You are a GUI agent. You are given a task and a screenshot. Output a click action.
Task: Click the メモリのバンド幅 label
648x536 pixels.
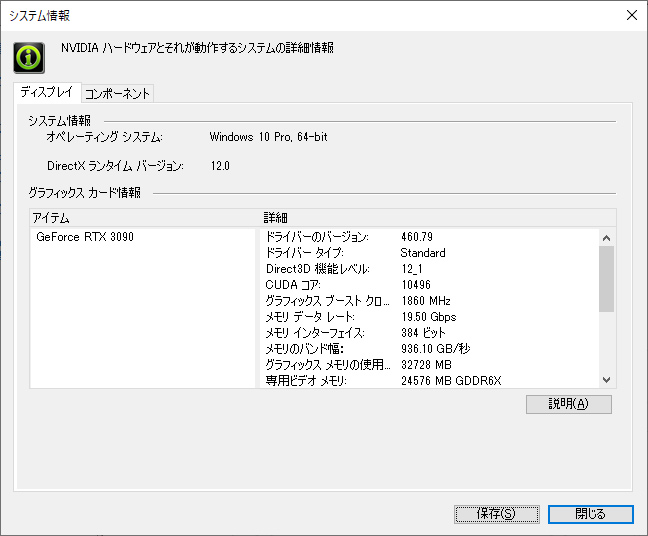point(305,349)
